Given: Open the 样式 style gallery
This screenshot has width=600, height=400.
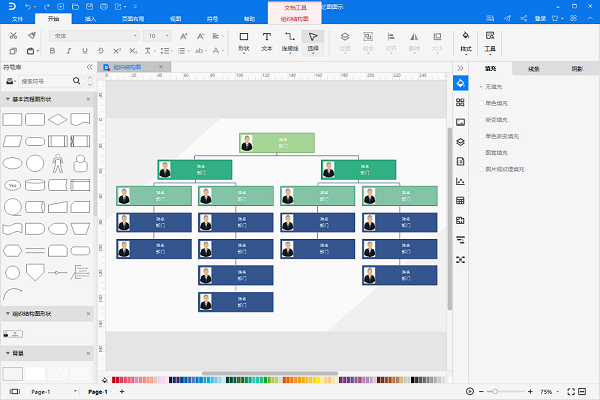Looking at the screenshot, I should coord(466,40).
